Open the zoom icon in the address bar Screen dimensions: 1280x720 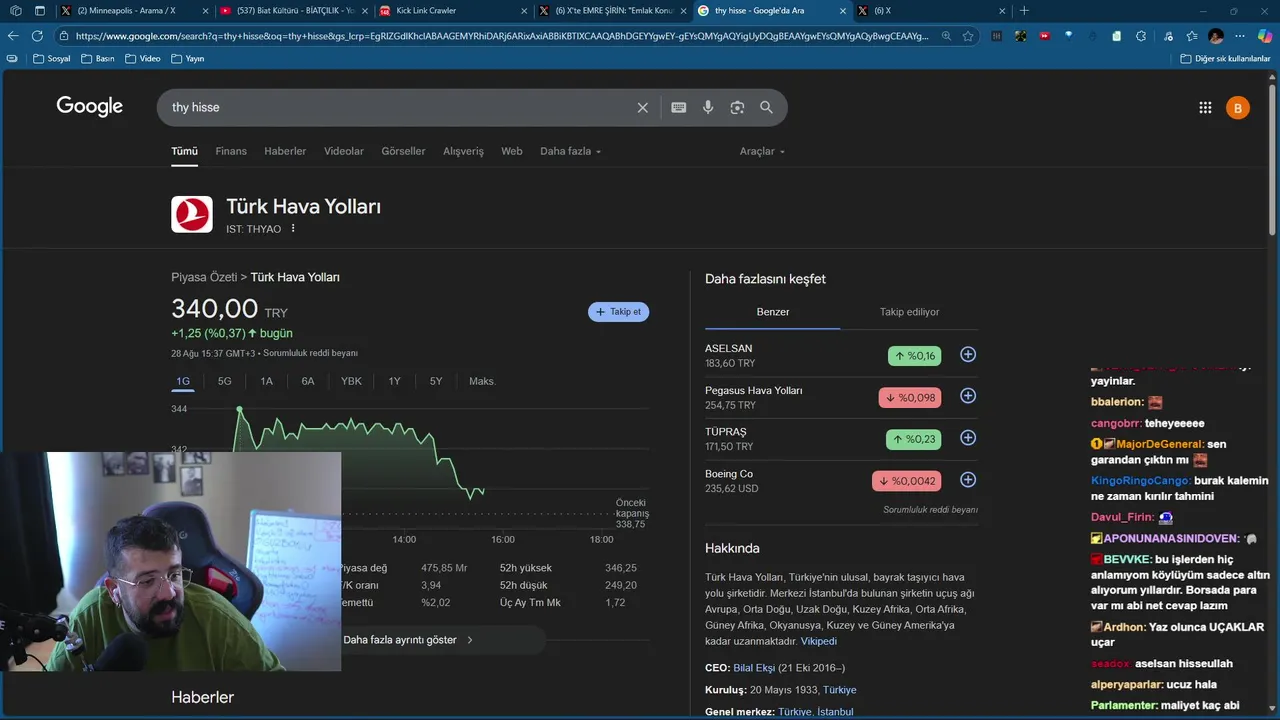pyautogui.click(x=947, y=36)
